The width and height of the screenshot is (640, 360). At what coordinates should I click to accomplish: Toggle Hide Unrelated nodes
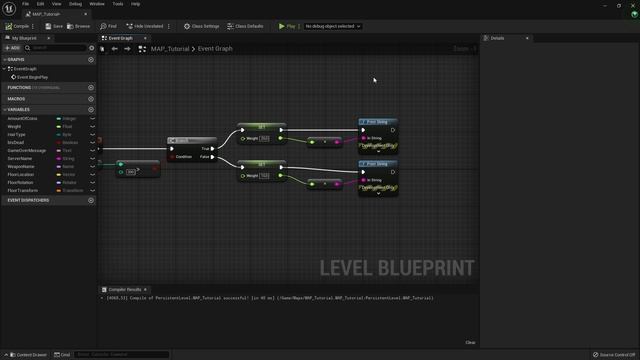point(144,26)
